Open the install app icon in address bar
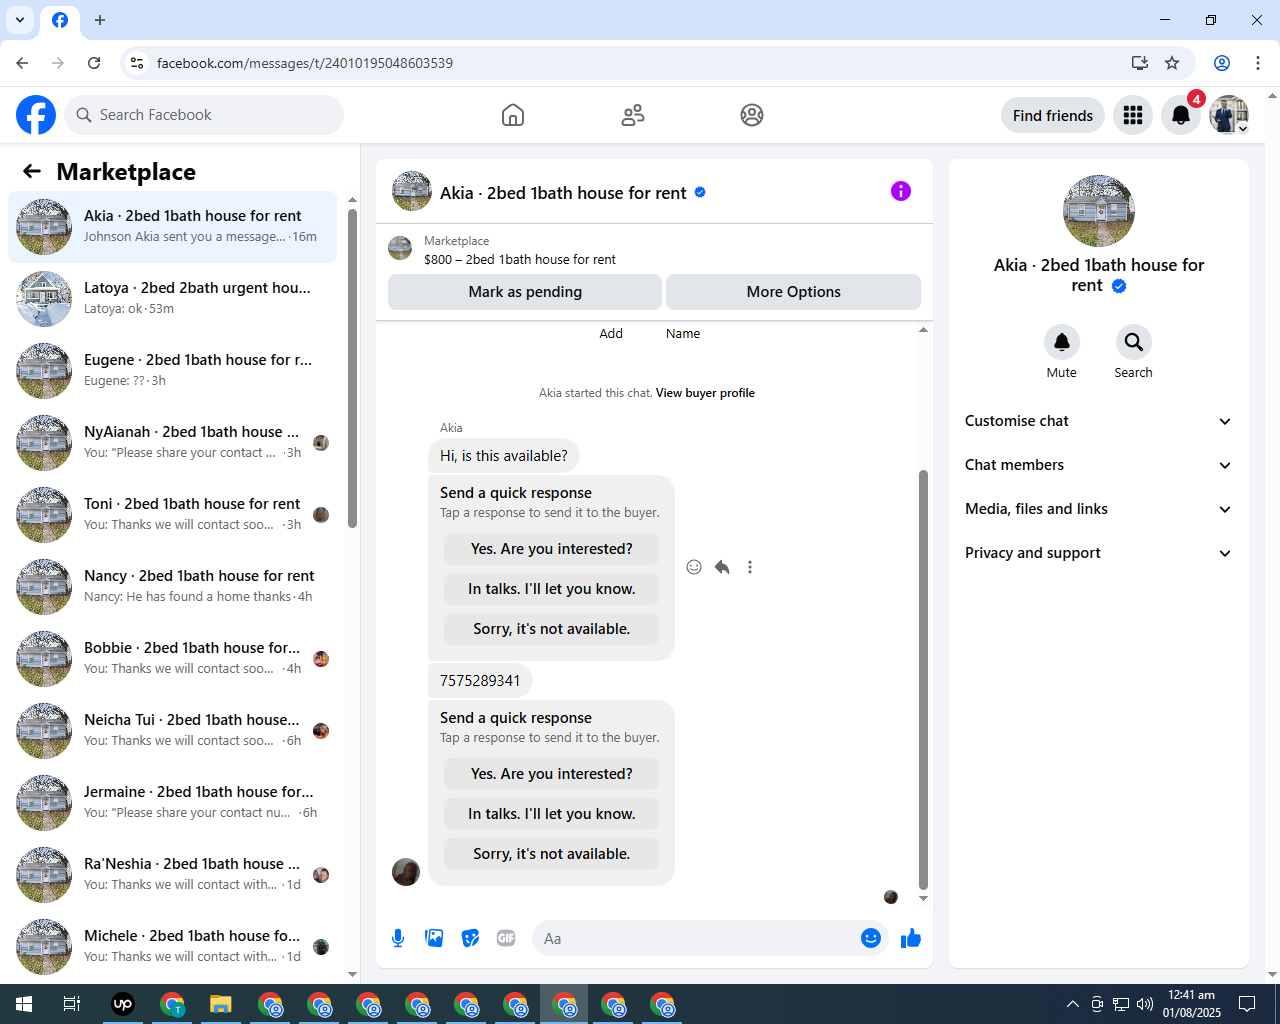 coord(1140,63)
